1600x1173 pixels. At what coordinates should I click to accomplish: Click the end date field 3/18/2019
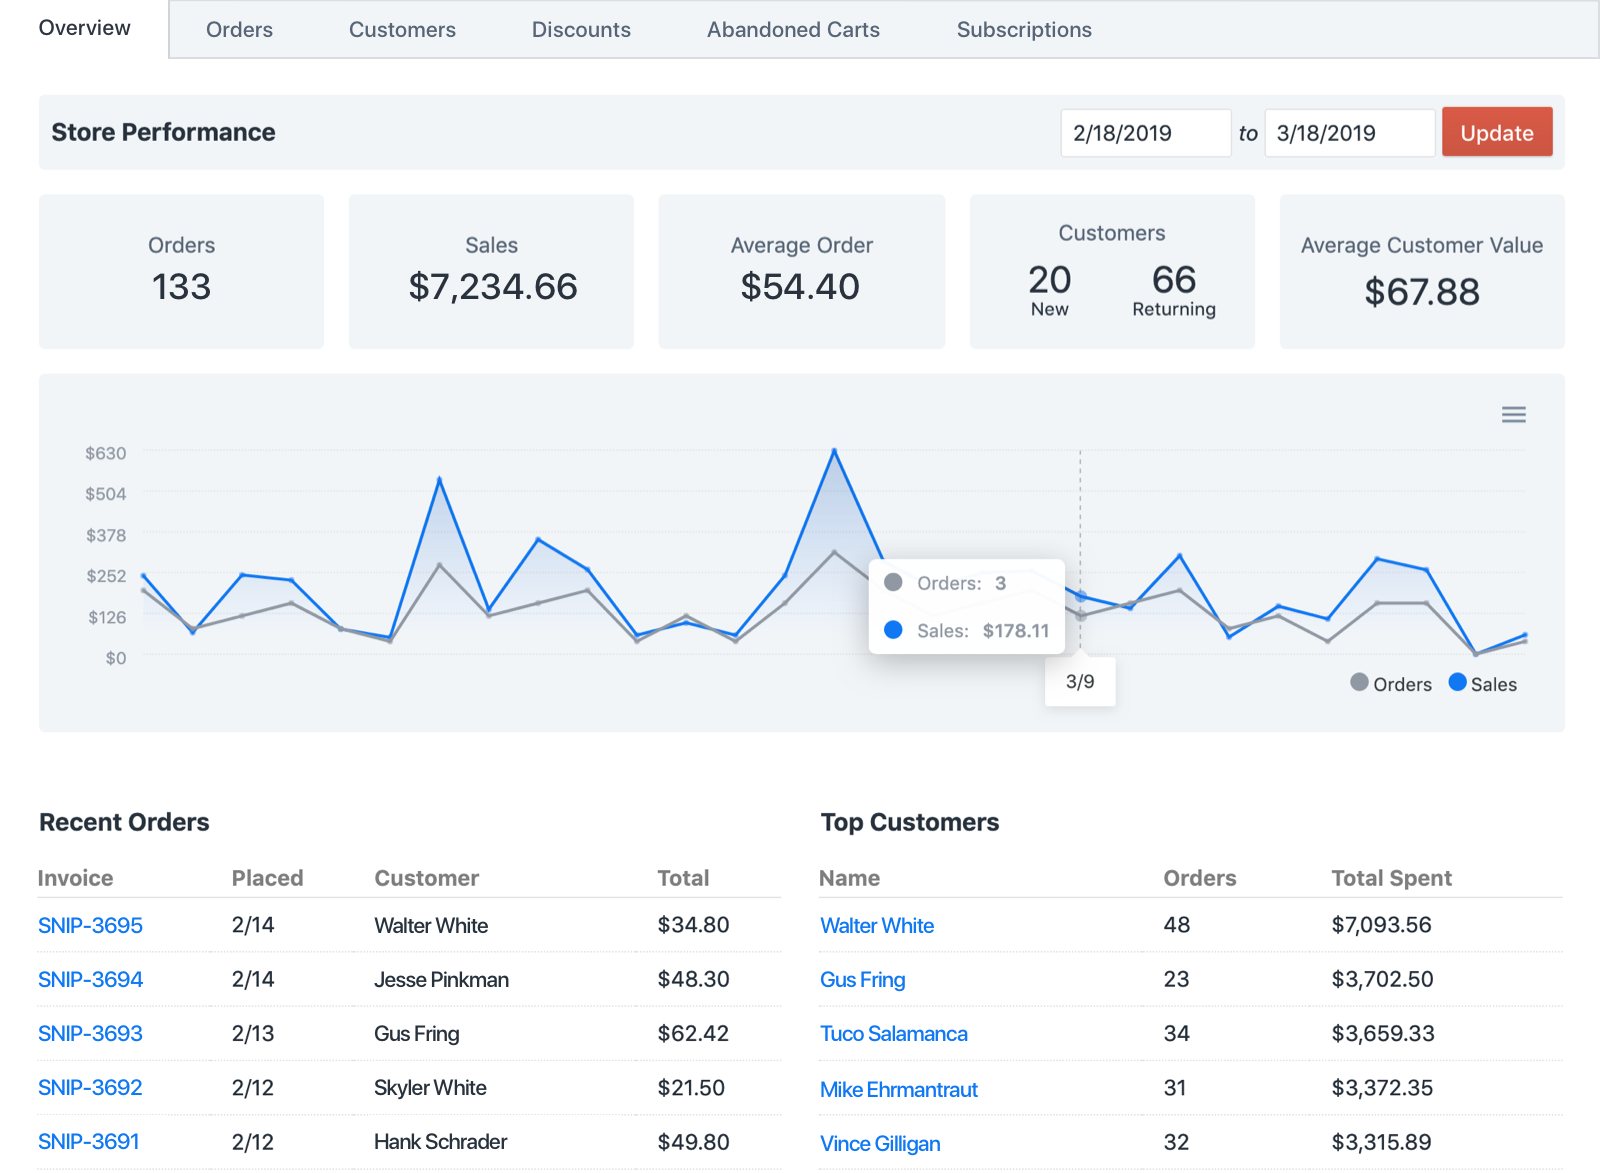point(1349,133)
